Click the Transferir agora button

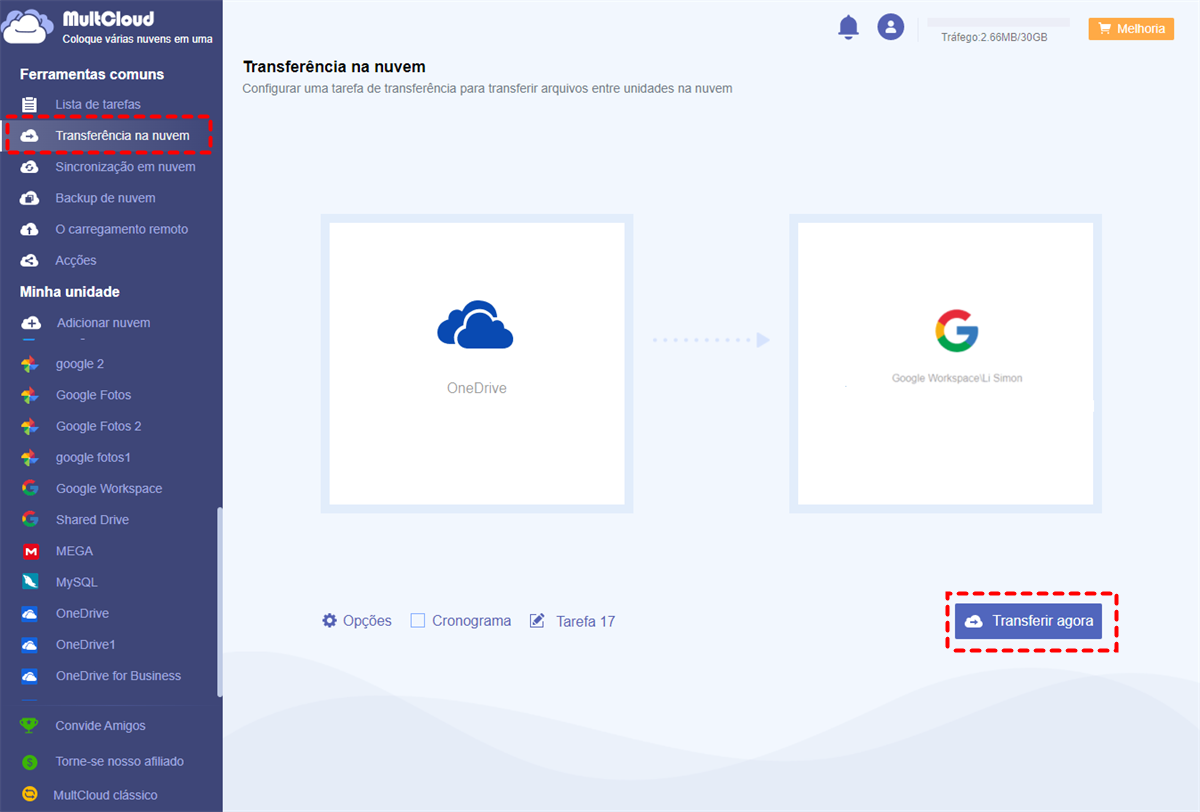[1028, 621]
